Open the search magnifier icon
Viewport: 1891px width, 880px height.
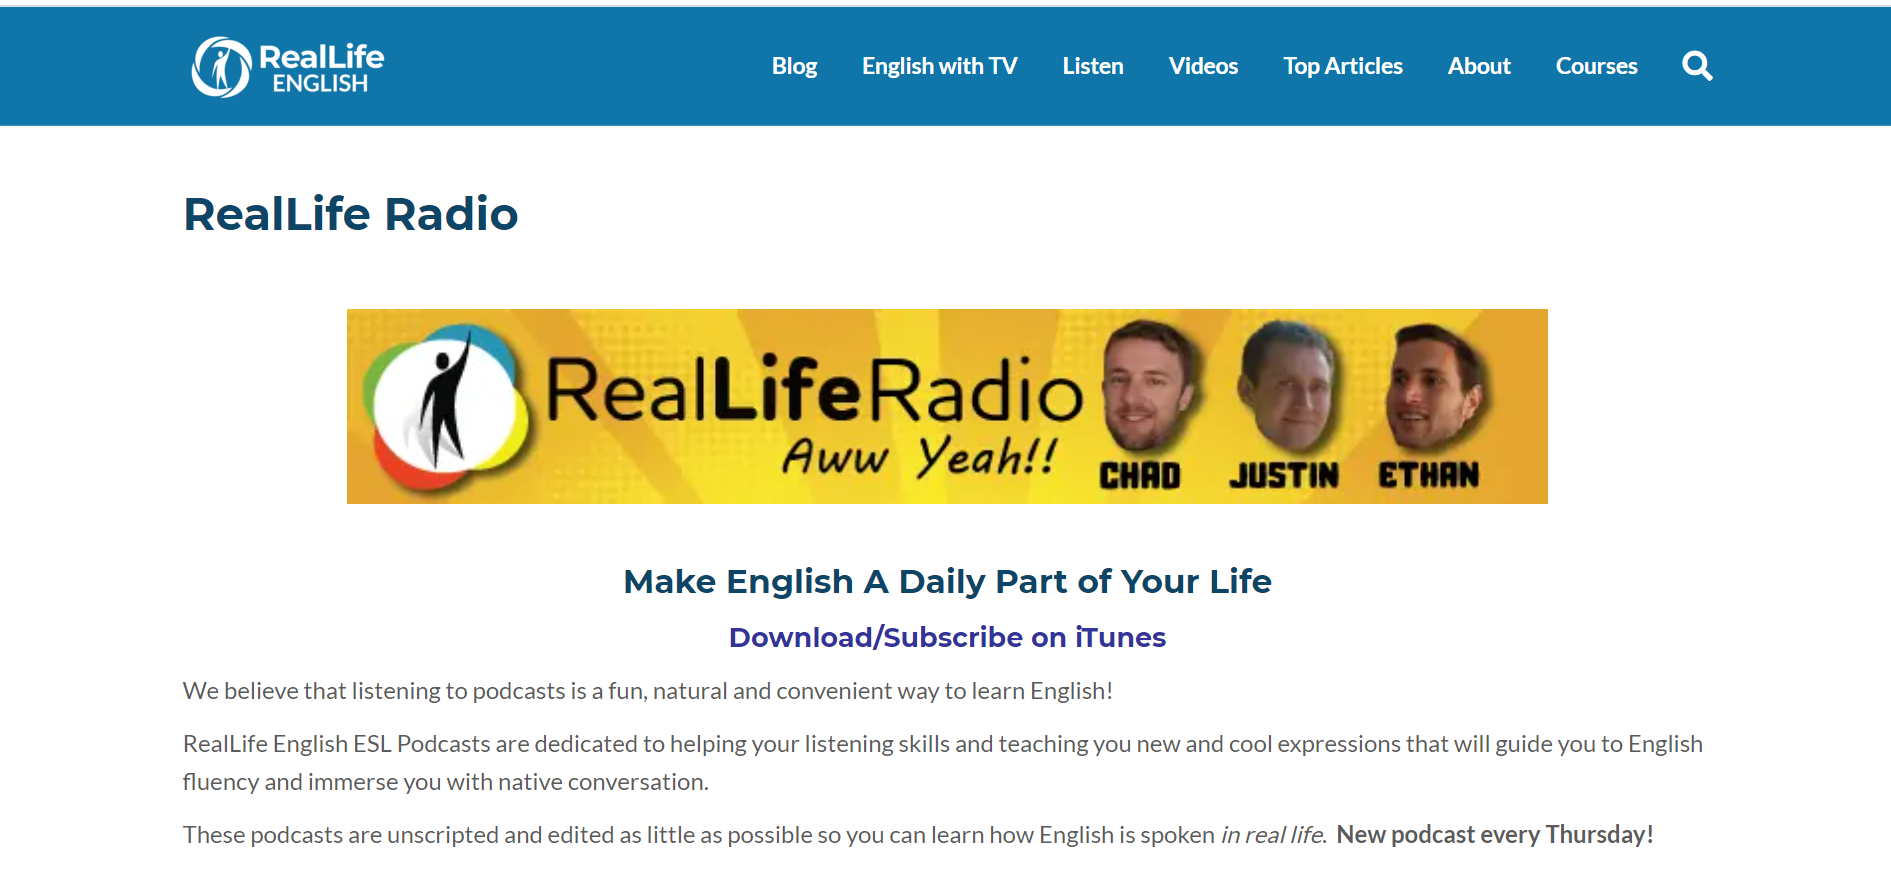pyautogui.click(x=1697, y=66)
